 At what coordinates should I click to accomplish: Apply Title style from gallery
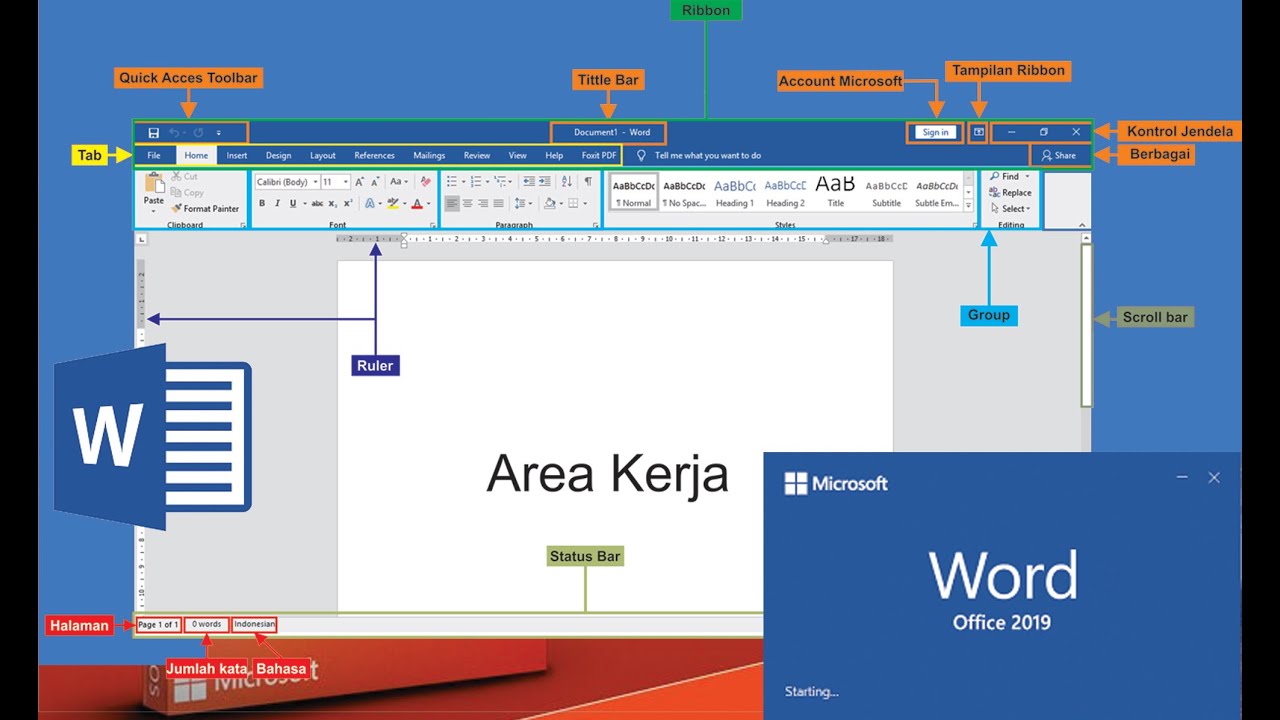[x=835, y=192]
